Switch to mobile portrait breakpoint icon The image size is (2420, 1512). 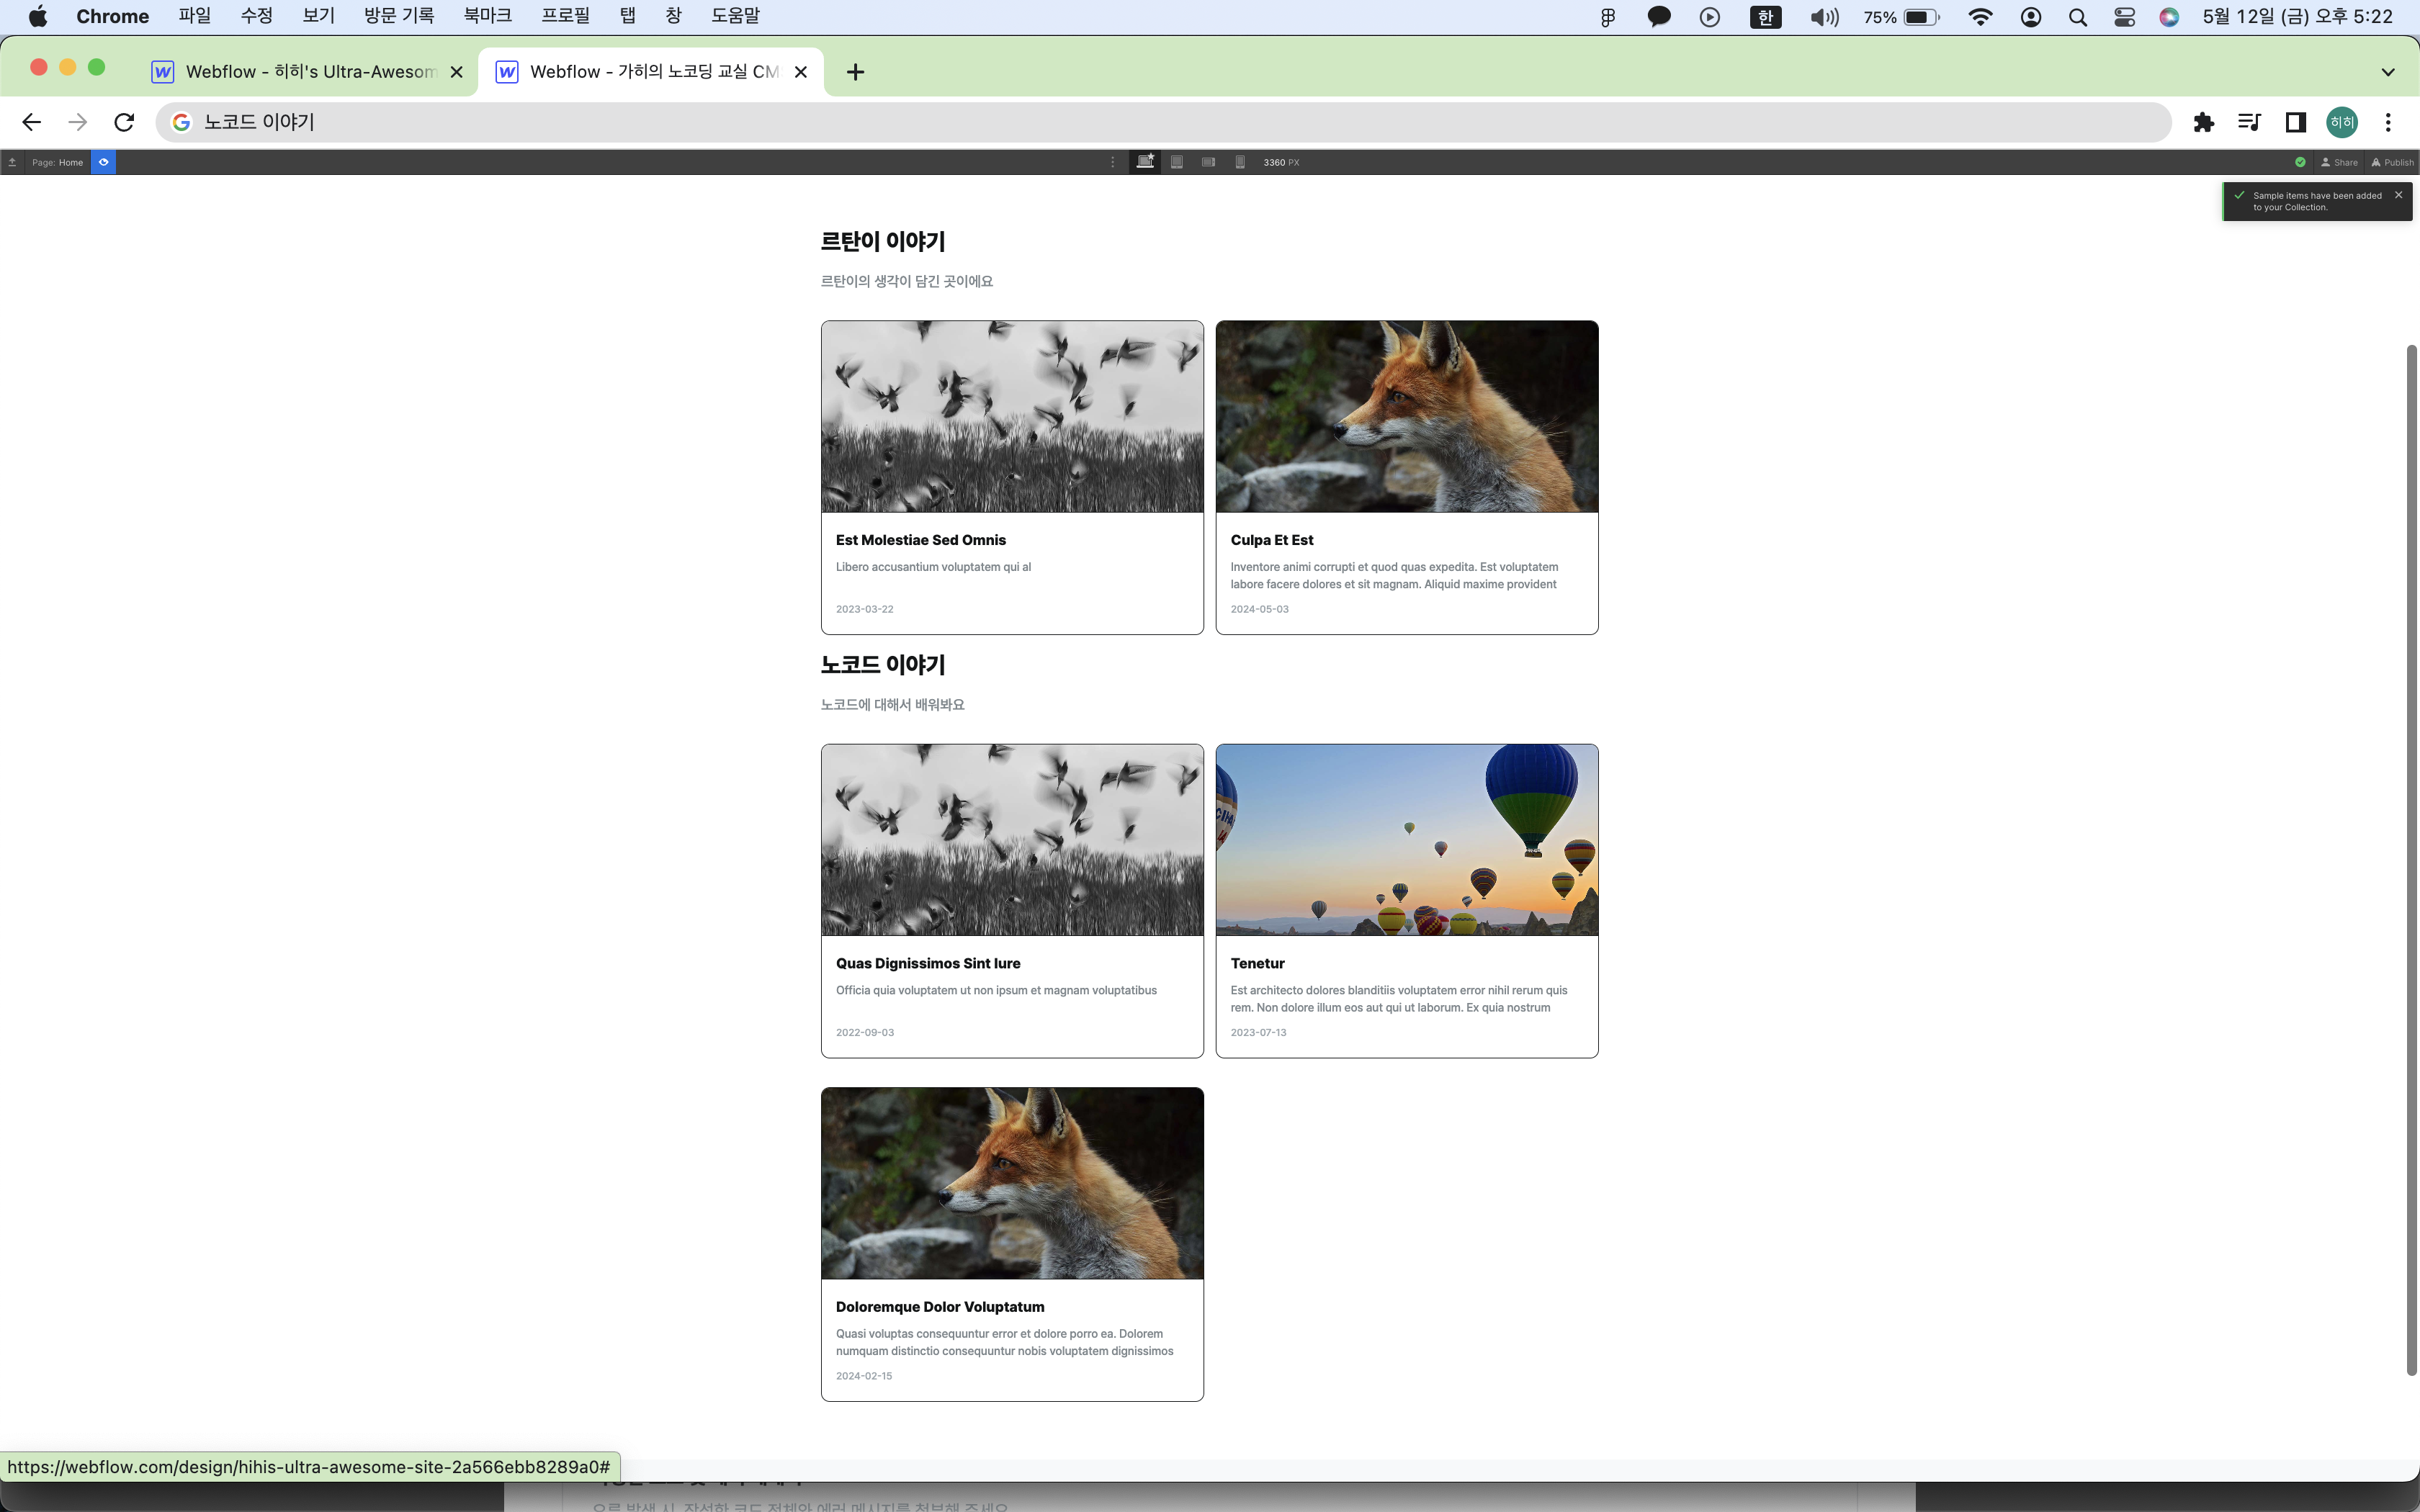click(x=1240, y=162)
